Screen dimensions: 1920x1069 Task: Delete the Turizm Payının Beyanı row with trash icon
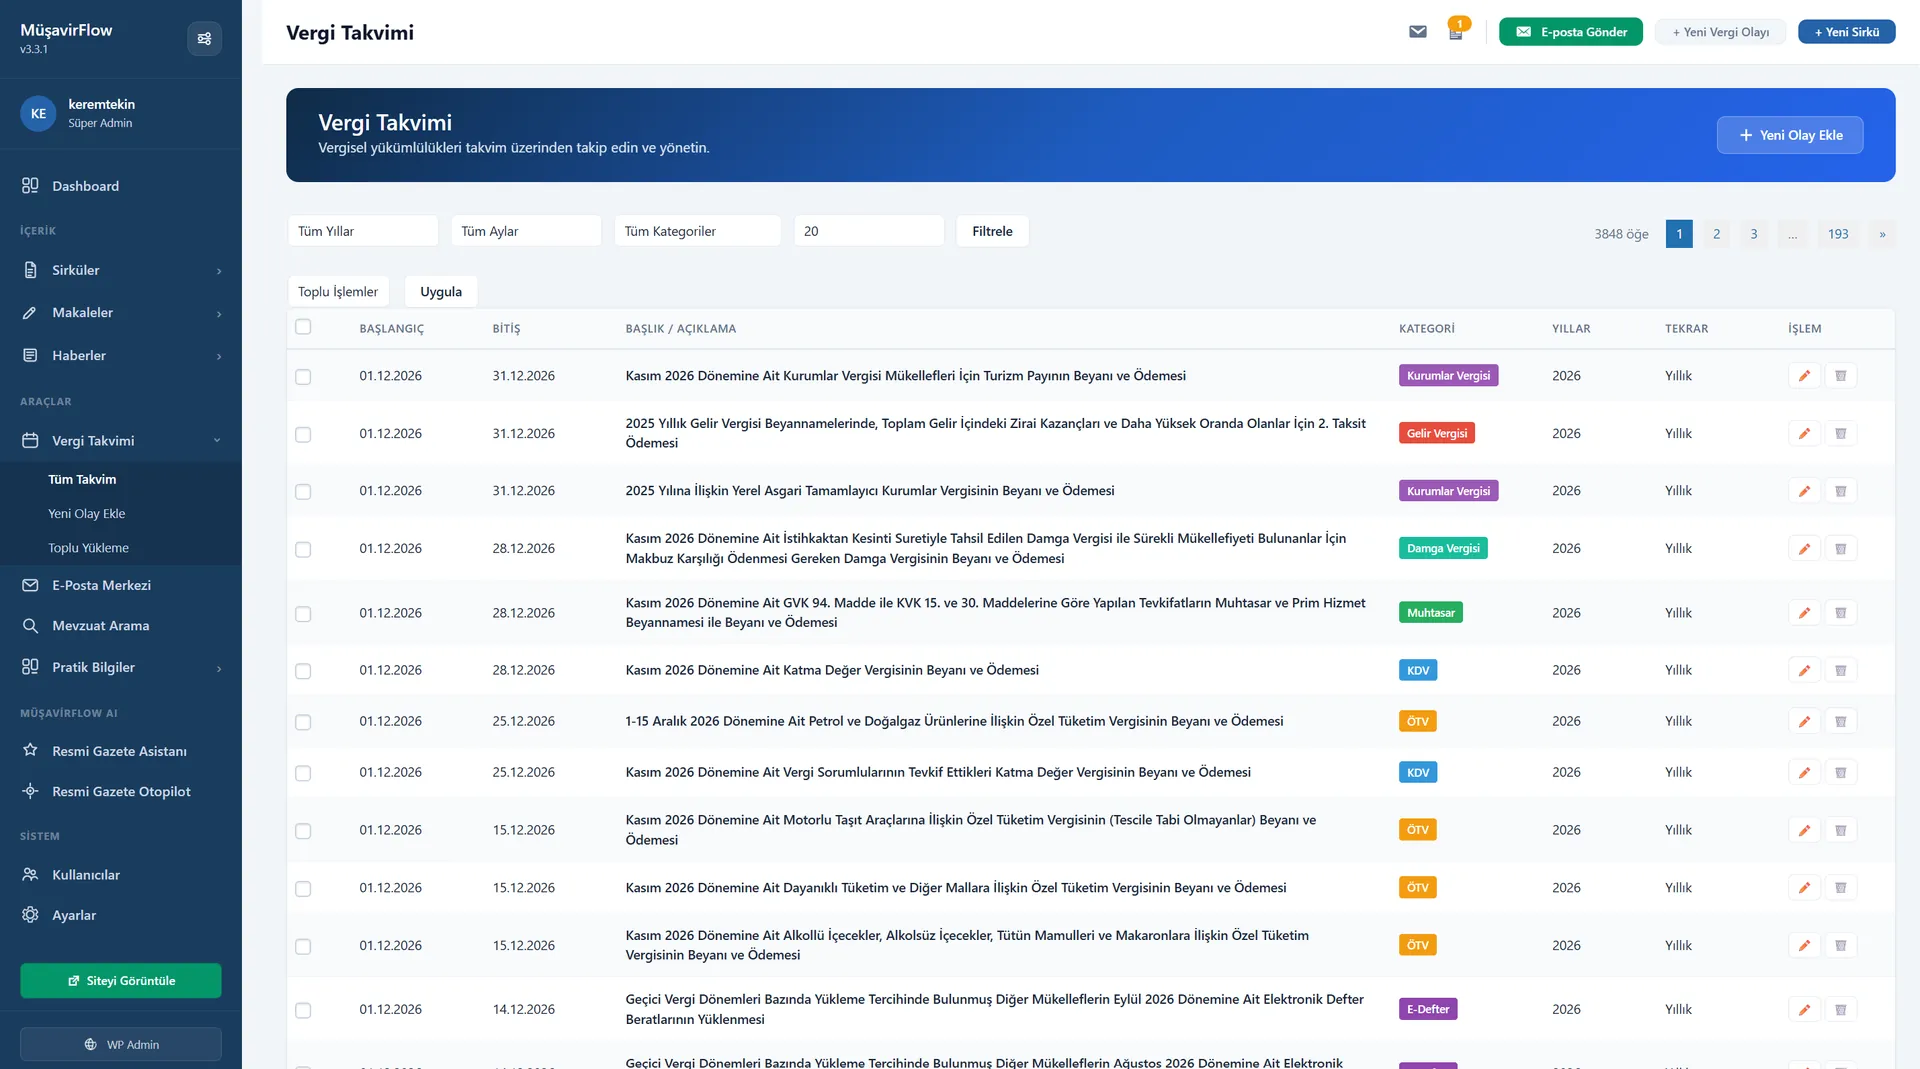coord(1840,376)
